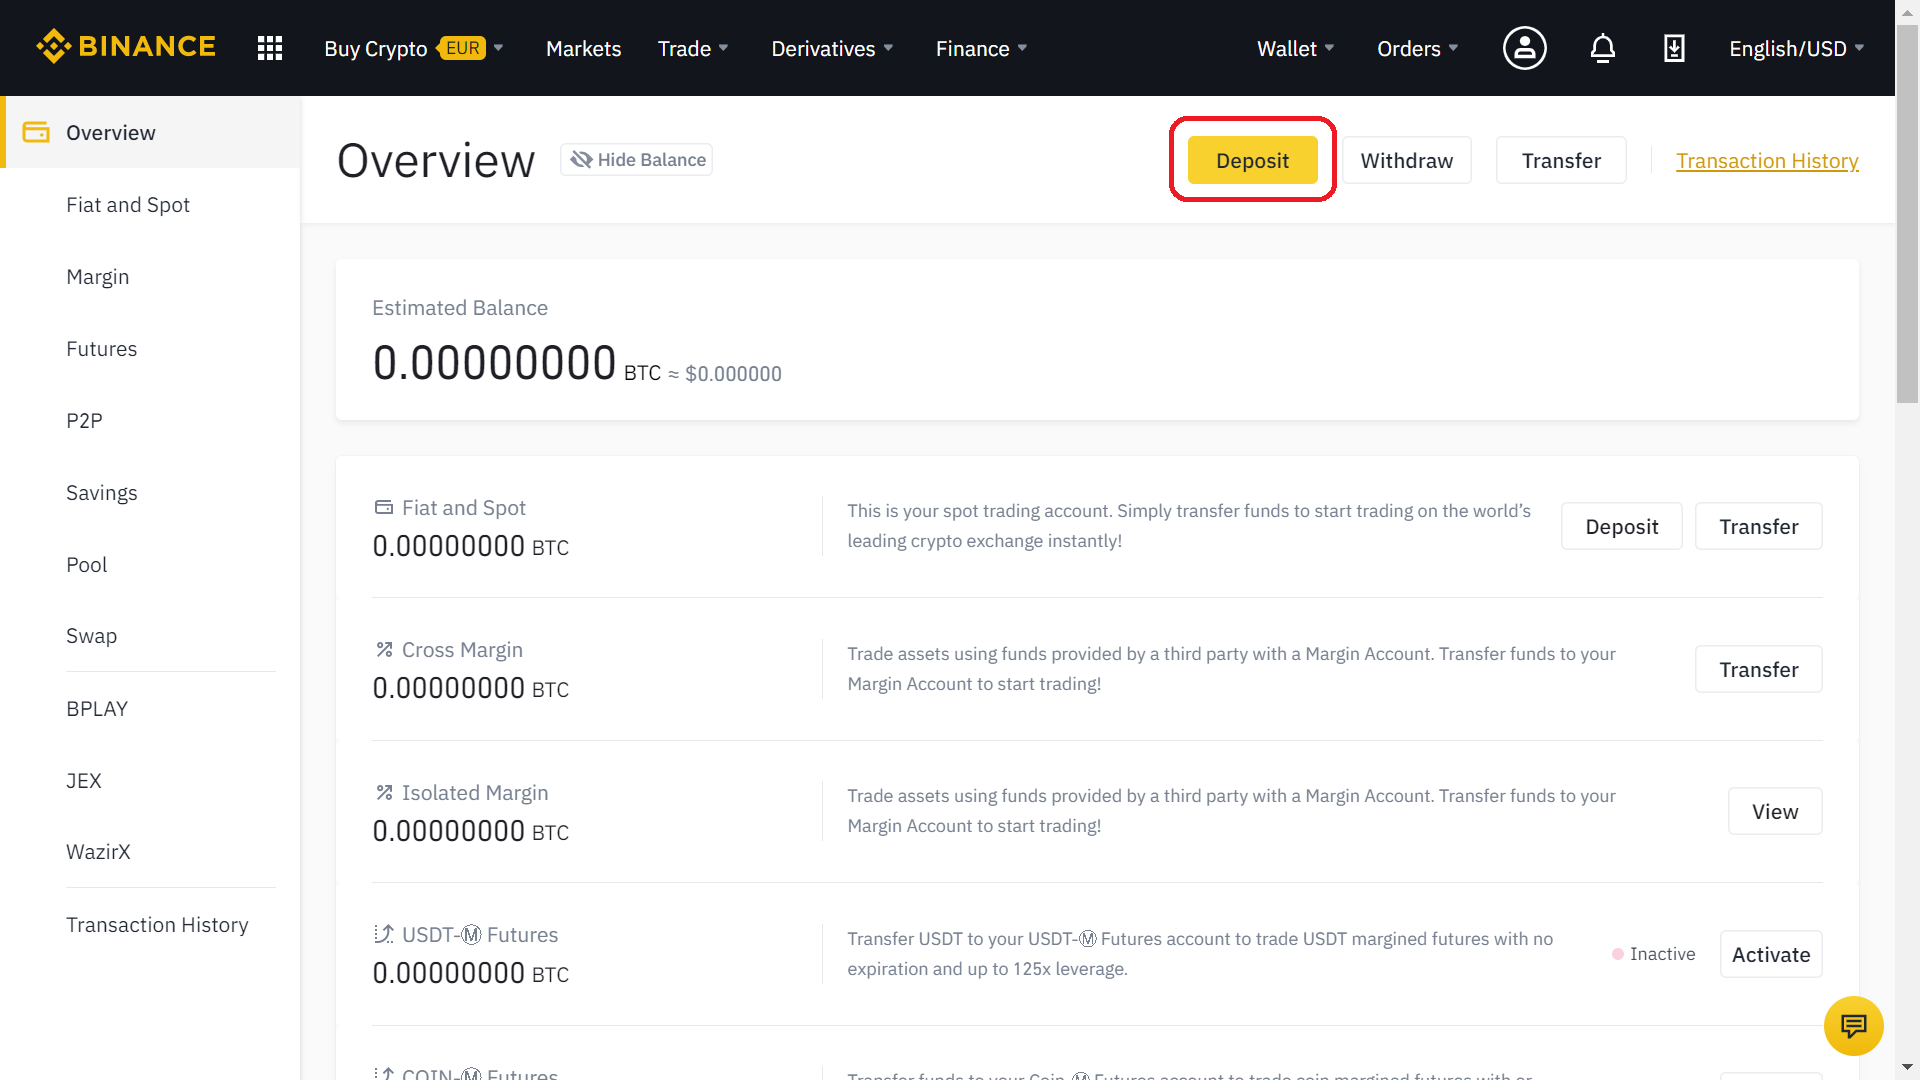This screenshot has width=1920, height=1080.
Task: Click the top Transfer button
Action: tap(1561, 160)
